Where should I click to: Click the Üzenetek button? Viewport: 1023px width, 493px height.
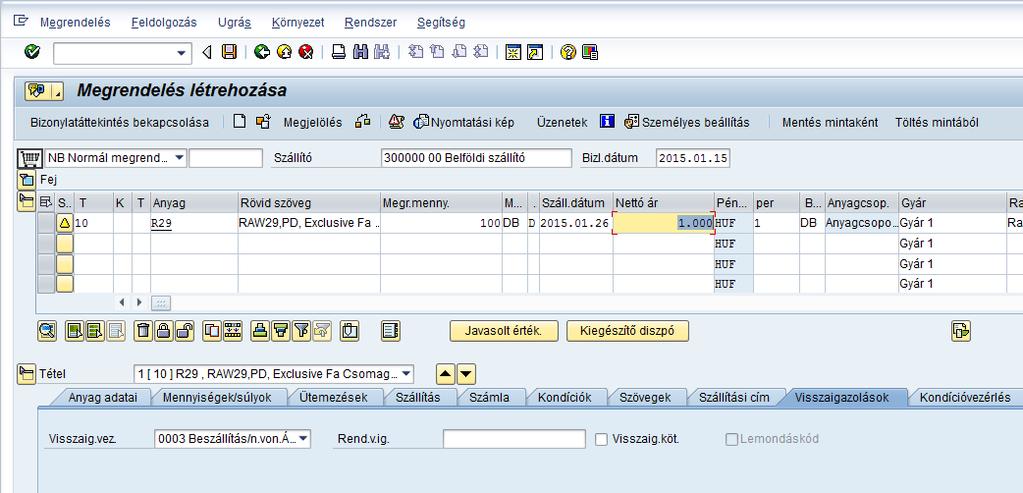[x=562, y=122]
